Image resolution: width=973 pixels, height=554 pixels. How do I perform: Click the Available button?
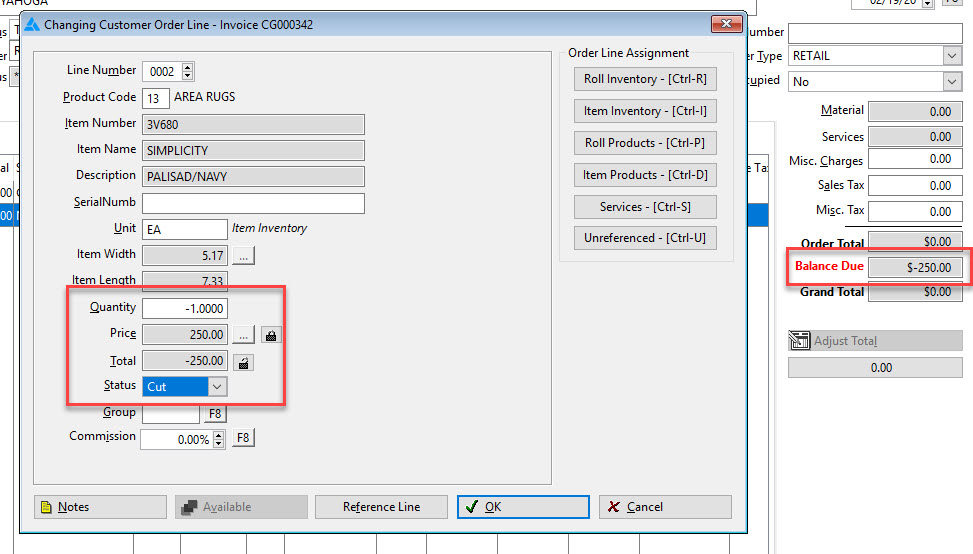pyautogui.click(x=241, y=507)
